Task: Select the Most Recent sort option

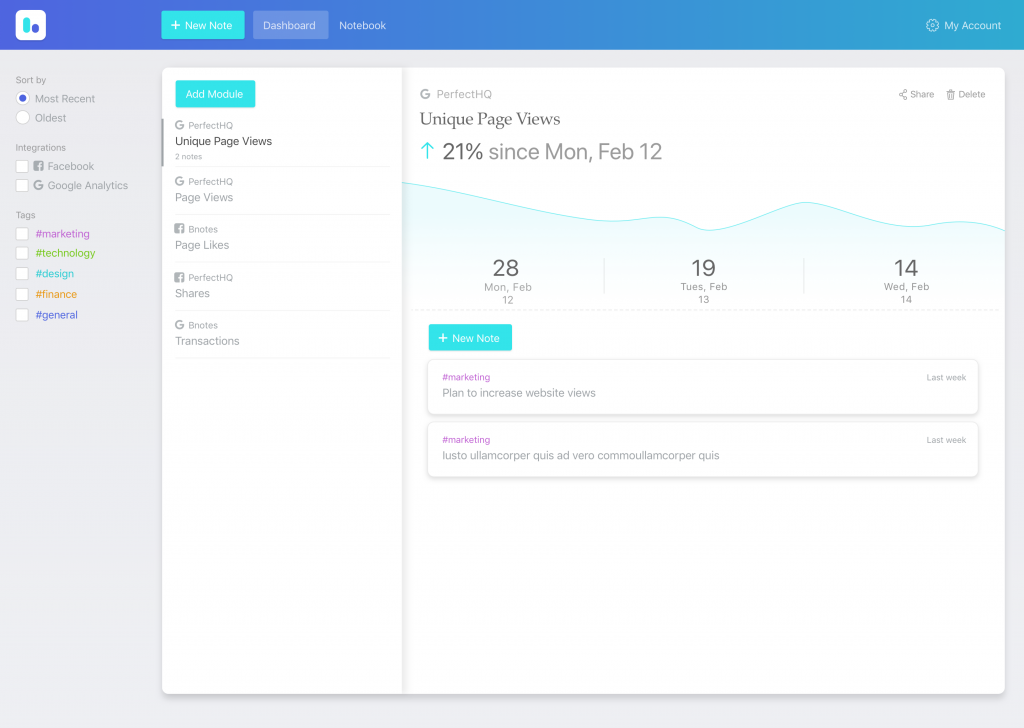Action: [22, 99]
